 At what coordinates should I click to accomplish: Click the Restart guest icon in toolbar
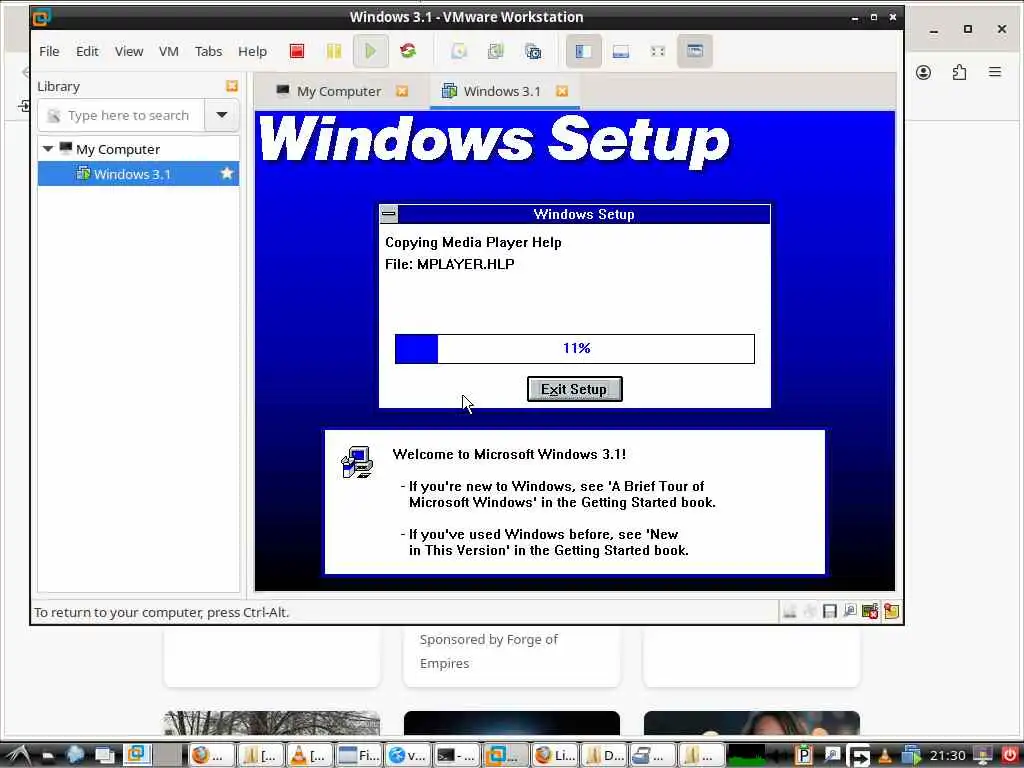[408, 51]
